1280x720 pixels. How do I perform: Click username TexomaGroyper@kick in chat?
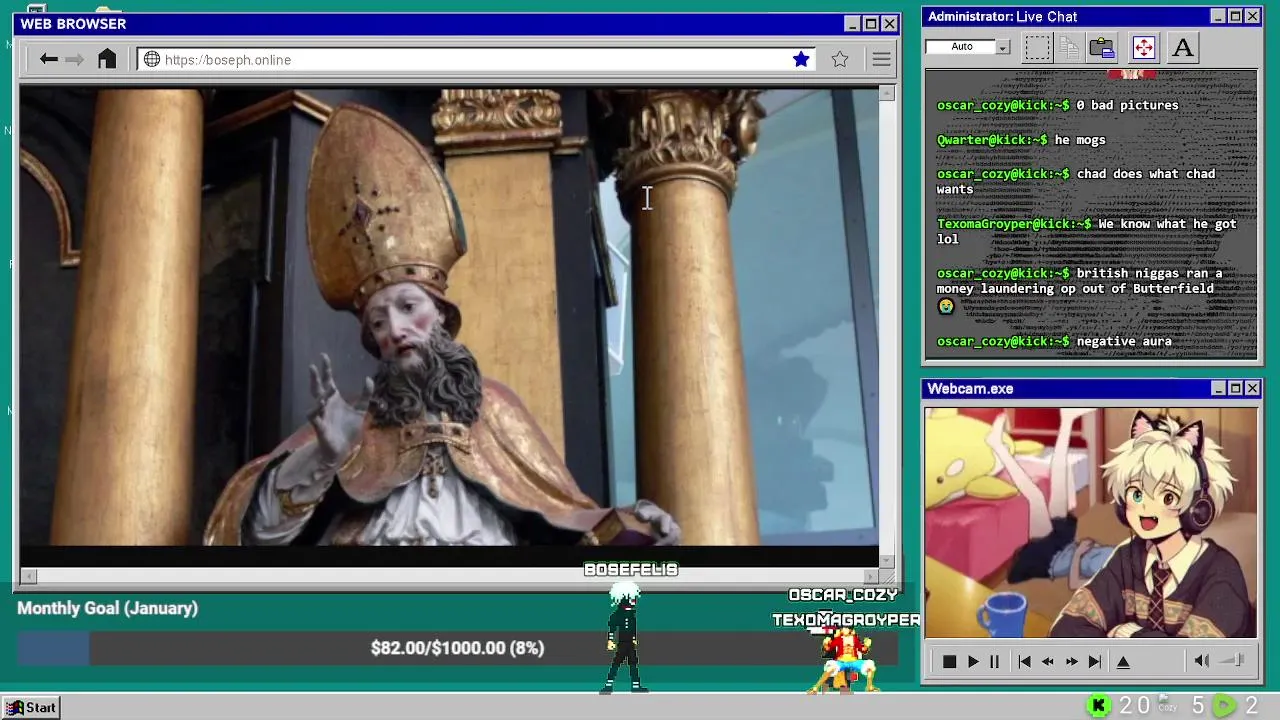point(1010,224)
